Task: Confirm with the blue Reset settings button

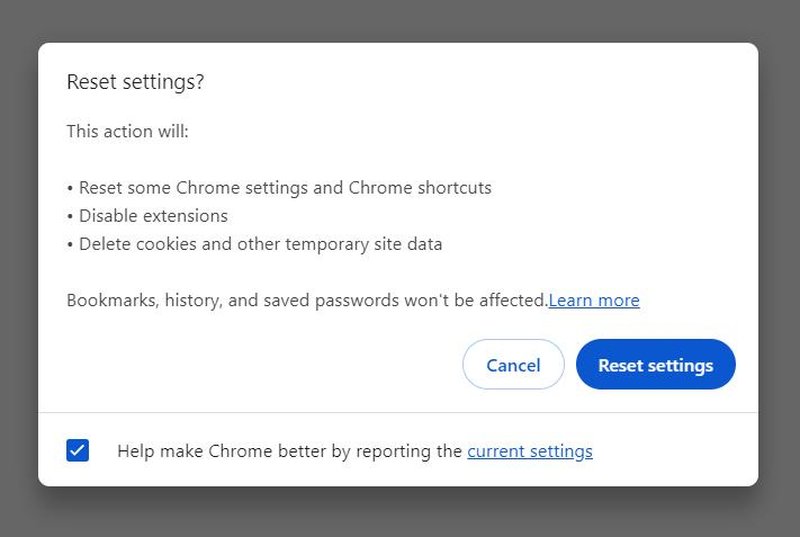Action: click(656, 364)
